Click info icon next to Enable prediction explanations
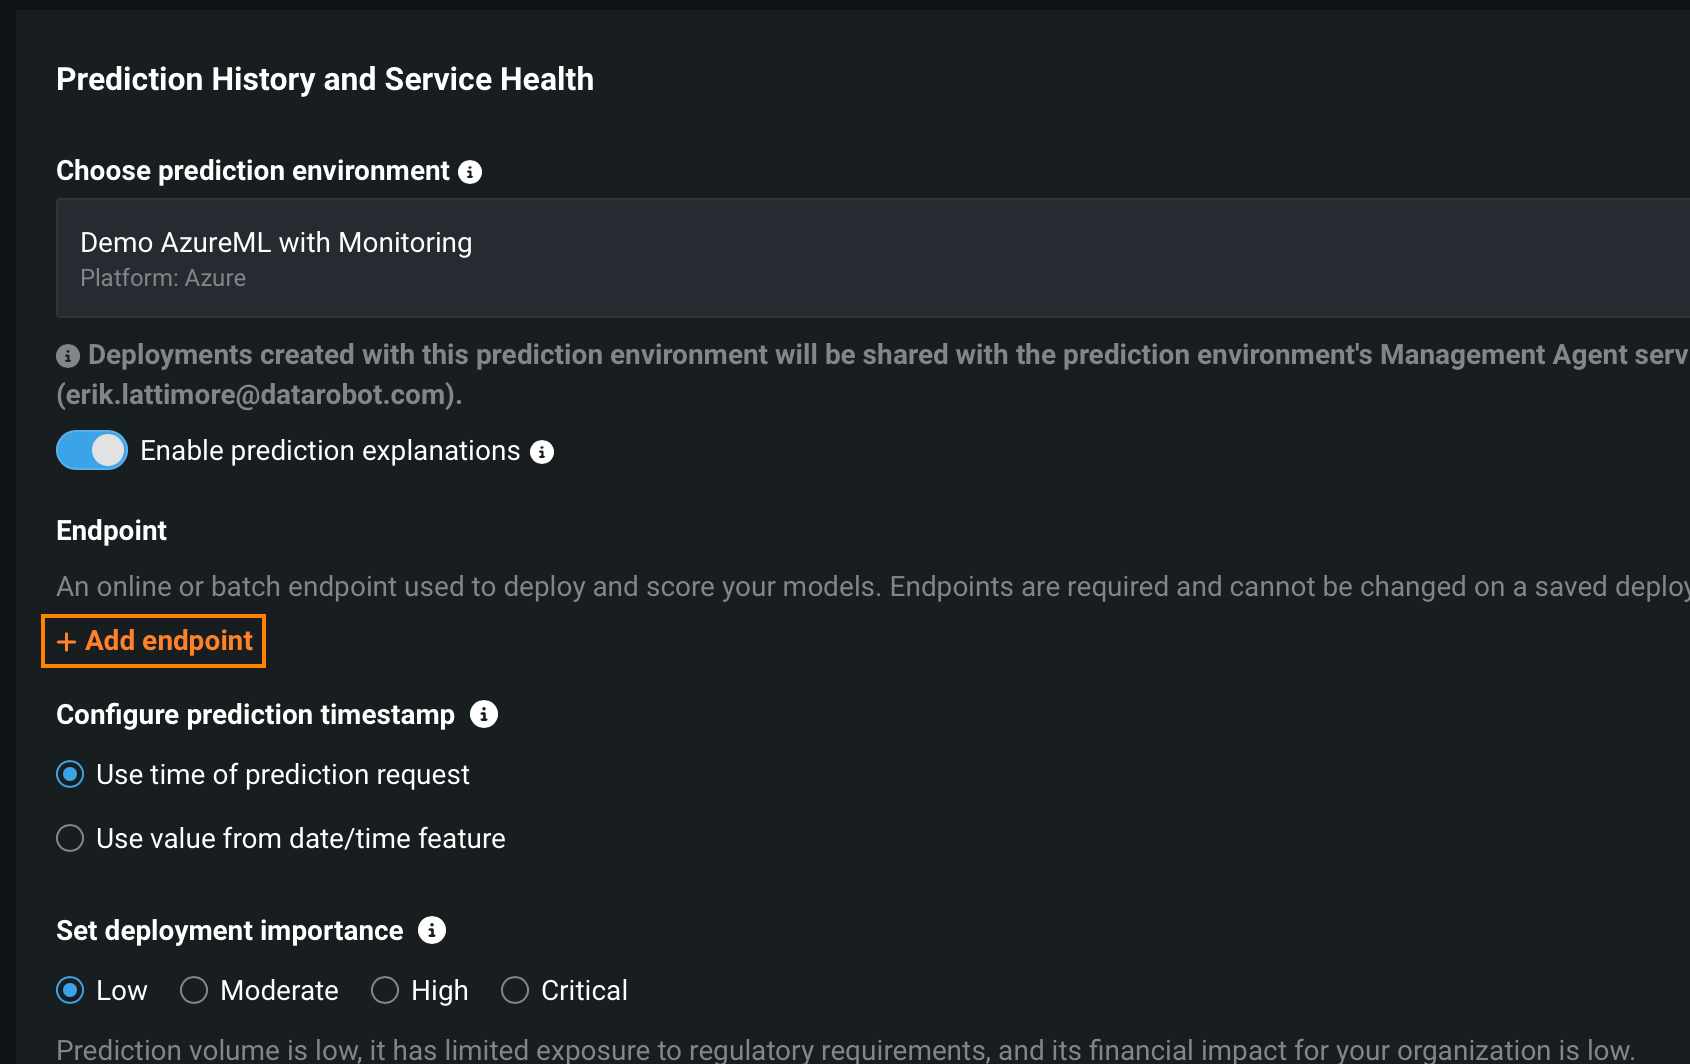 tap(542, 452)
